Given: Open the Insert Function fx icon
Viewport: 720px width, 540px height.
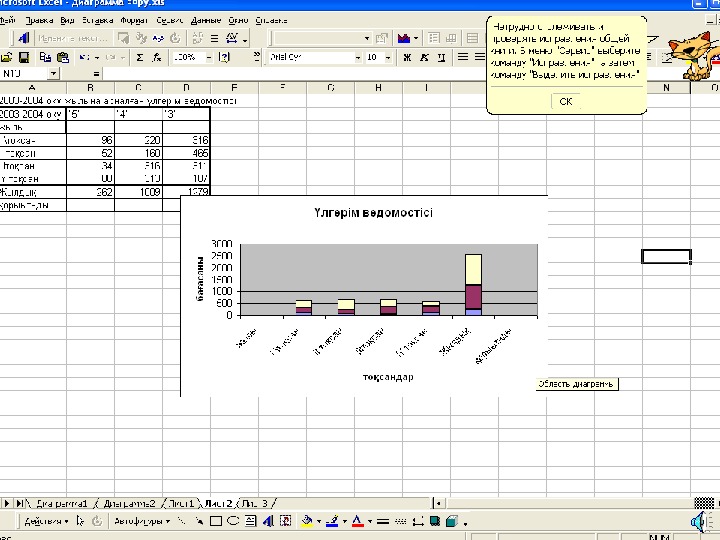Looking at the screenshot, I should [x=156, y=57].
